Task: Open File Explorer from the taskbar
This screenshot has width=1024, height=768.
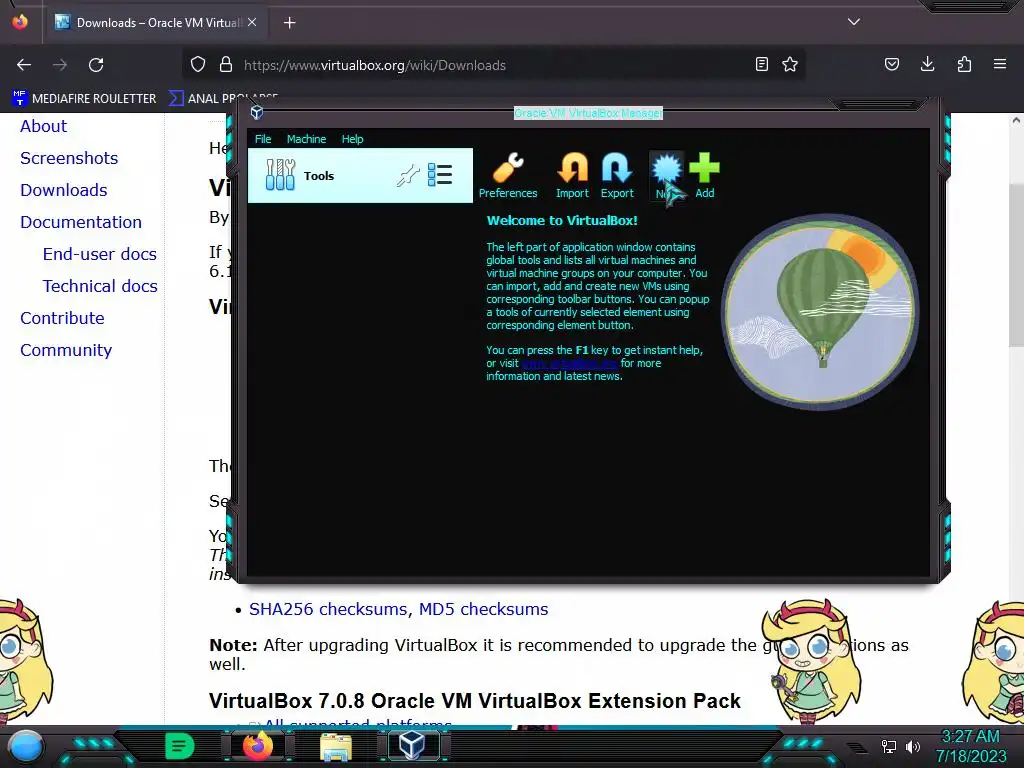Action: pyautogui.click(x=336, y=747)
